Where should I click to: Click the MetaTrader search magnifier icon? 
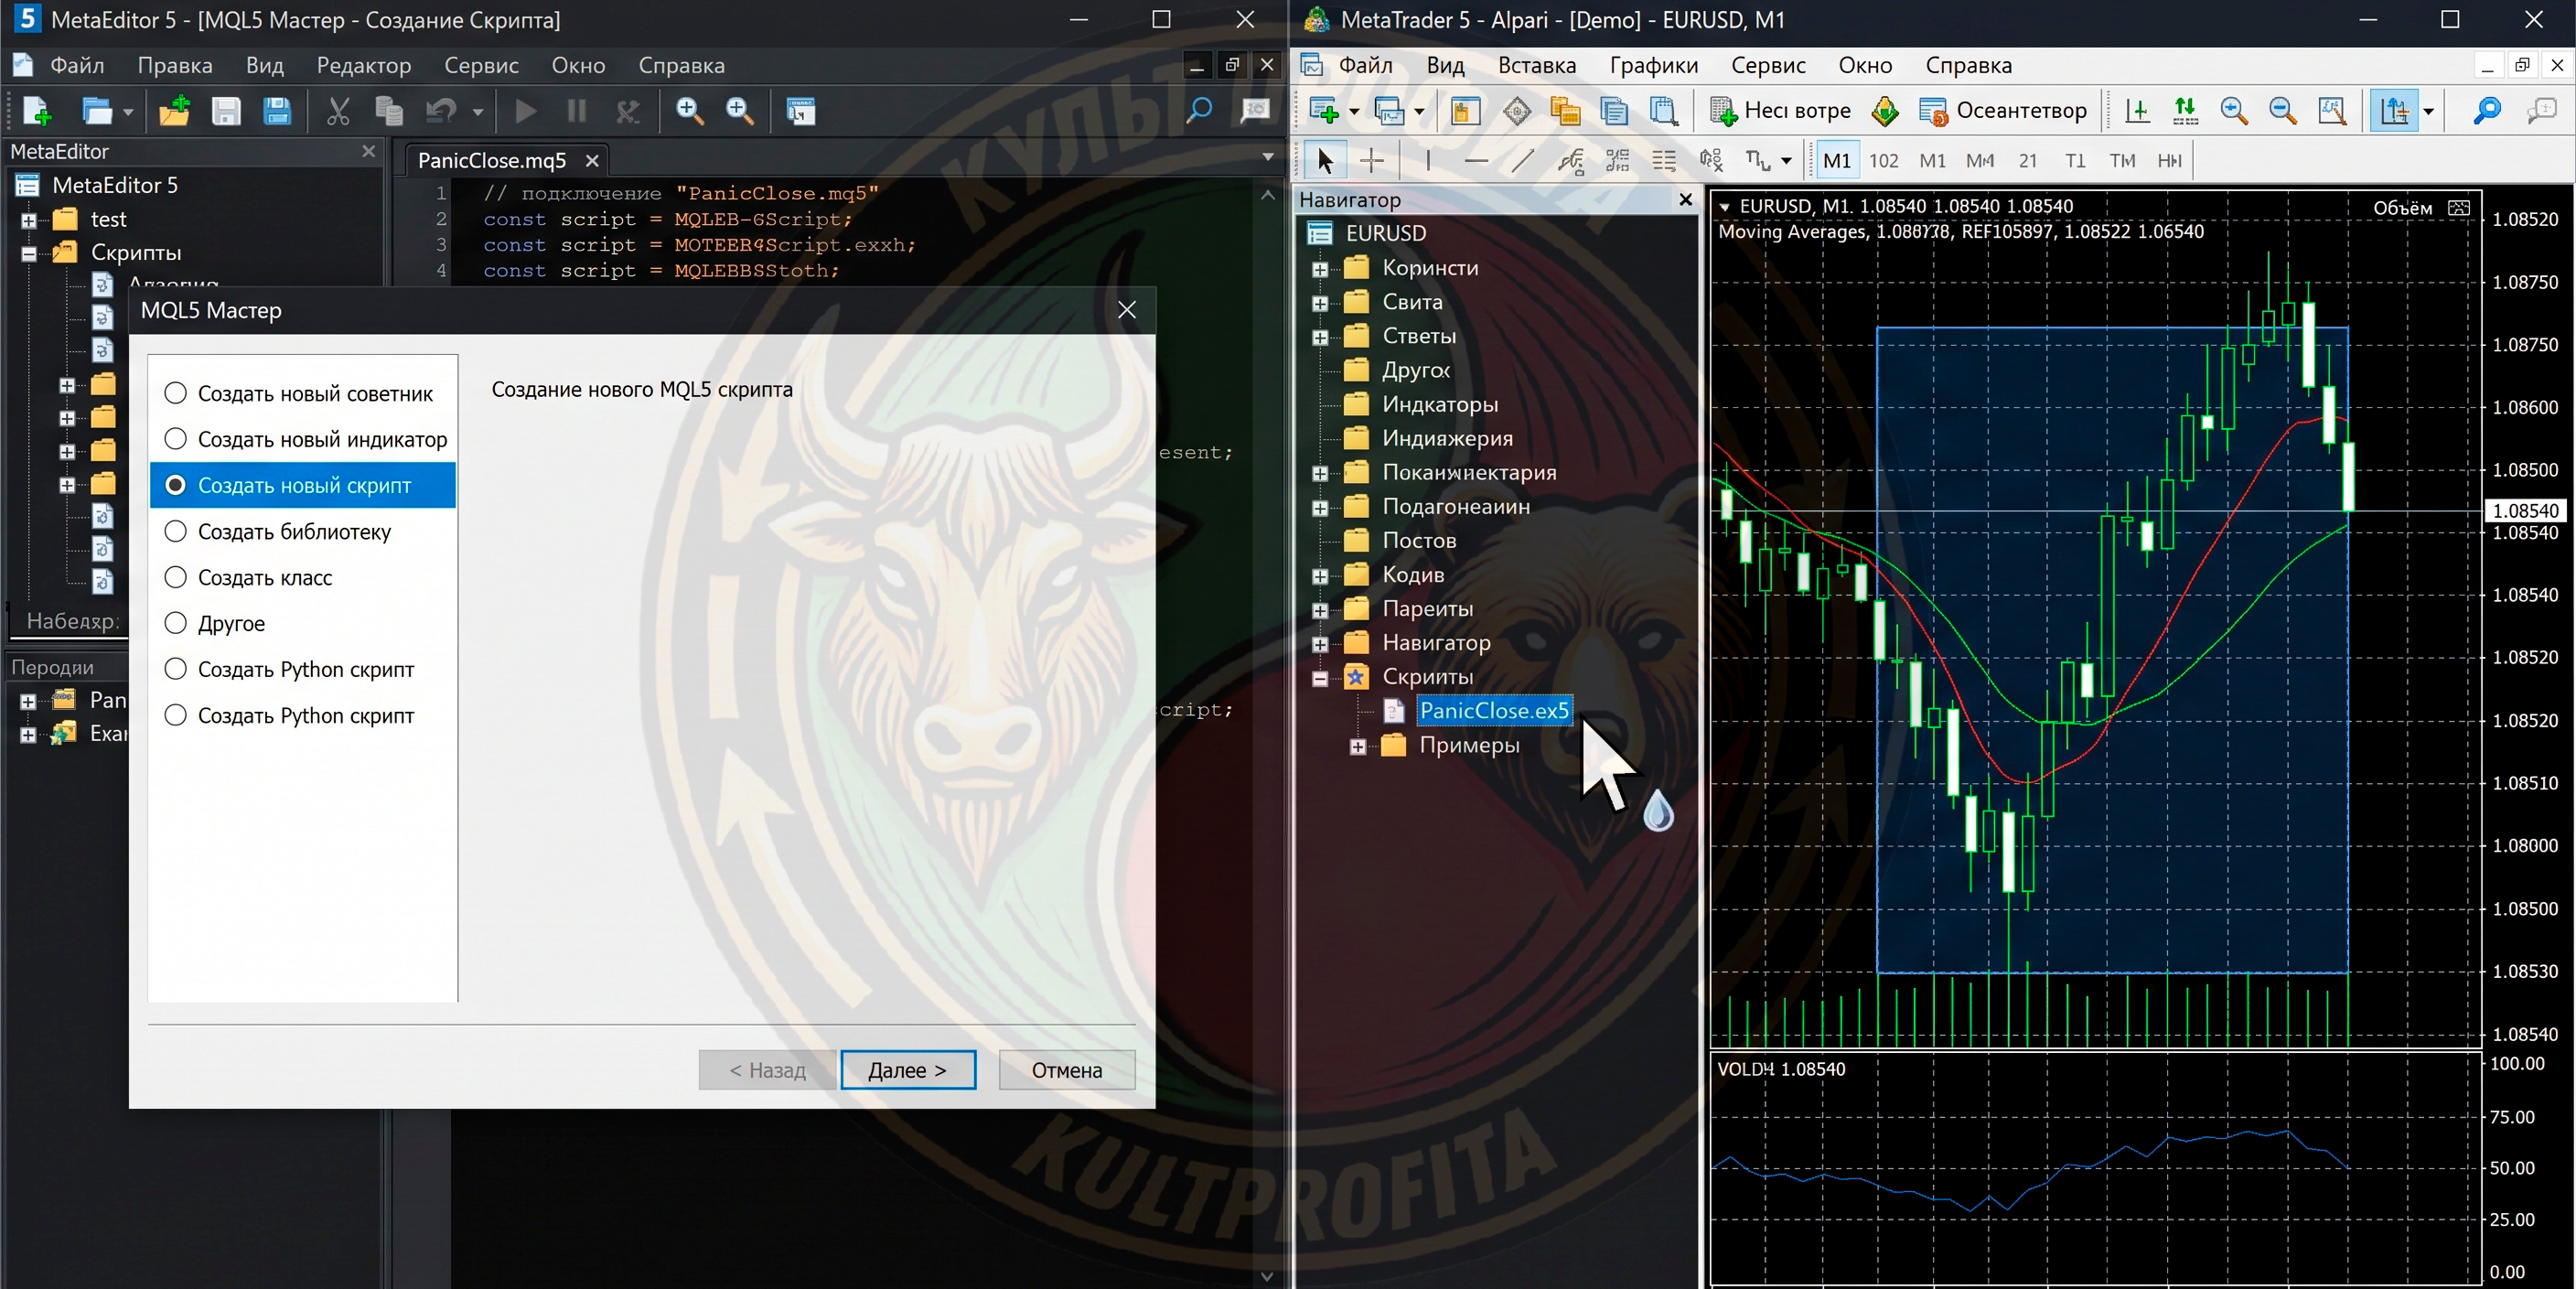point(2486,111)
